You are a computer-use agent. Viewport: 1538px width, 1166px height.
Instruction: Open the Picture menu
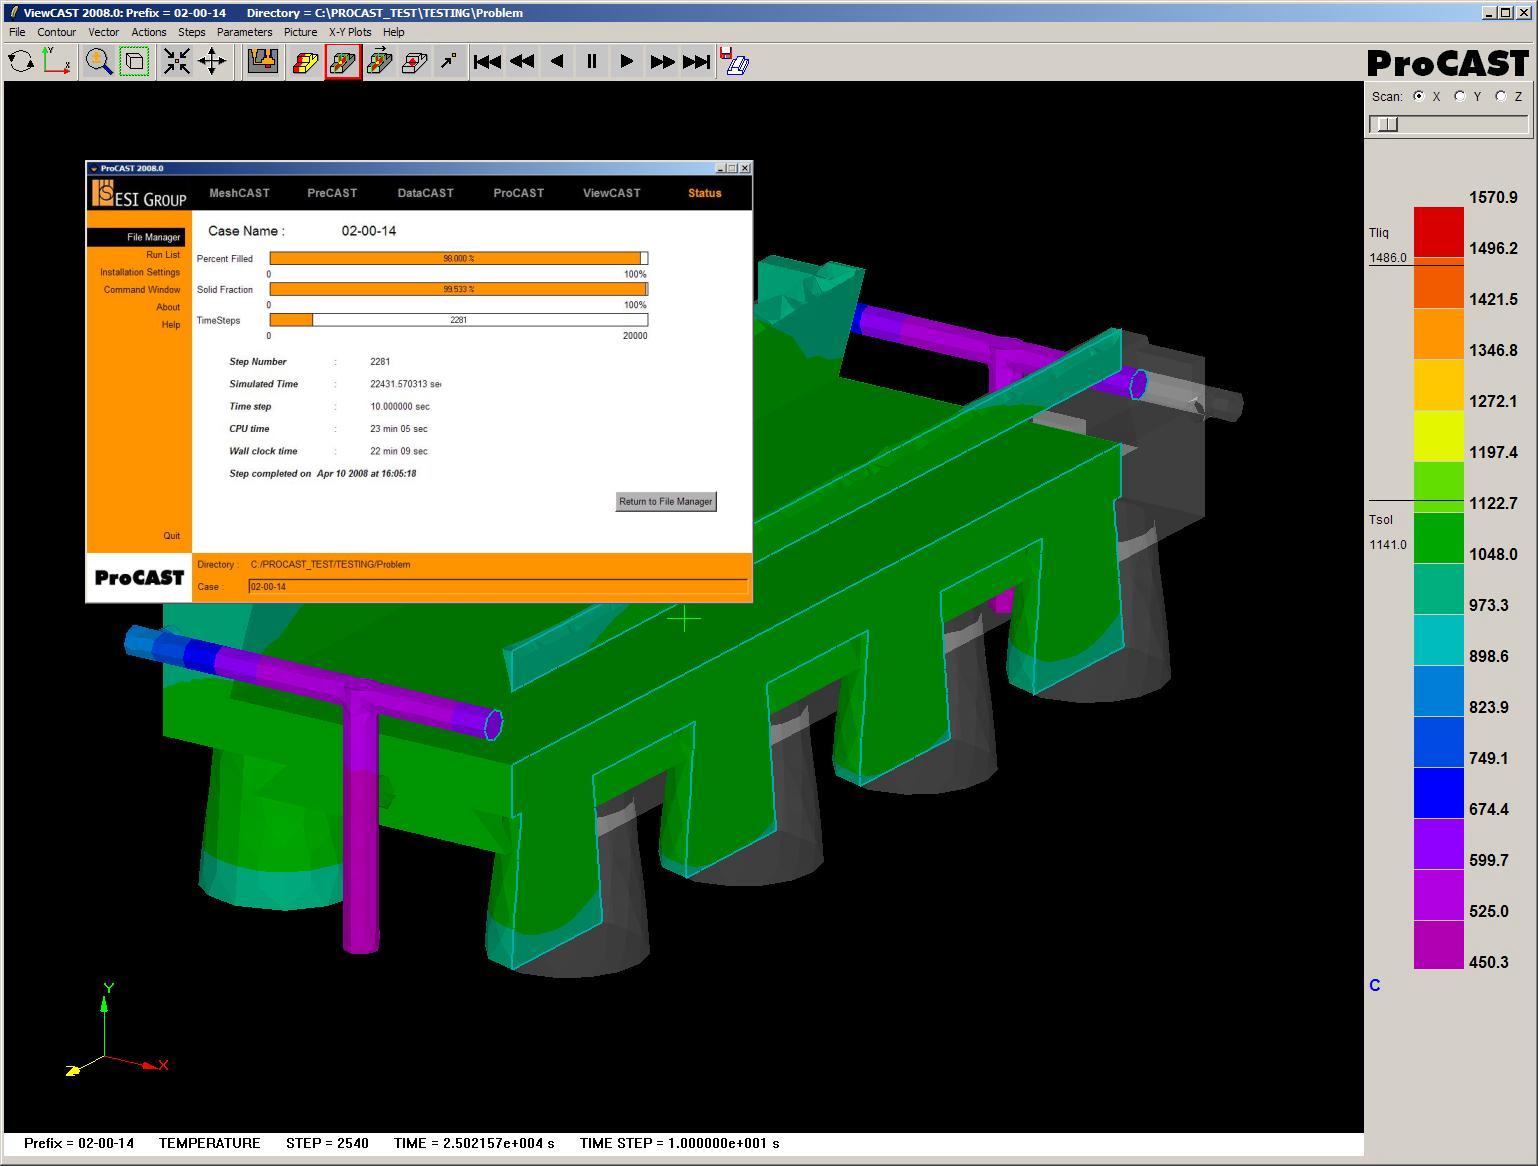(300, 32)
